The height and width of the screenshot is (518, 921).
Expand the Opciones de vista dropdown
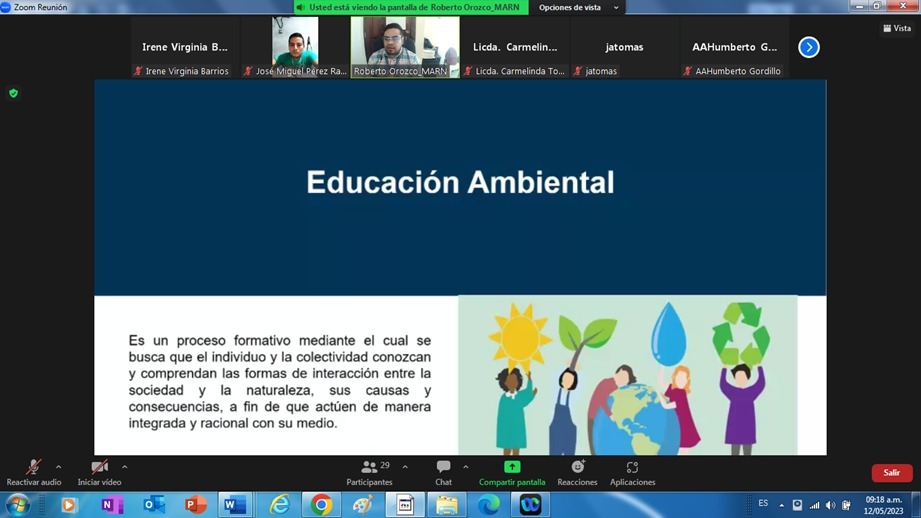tap(578, 8)
